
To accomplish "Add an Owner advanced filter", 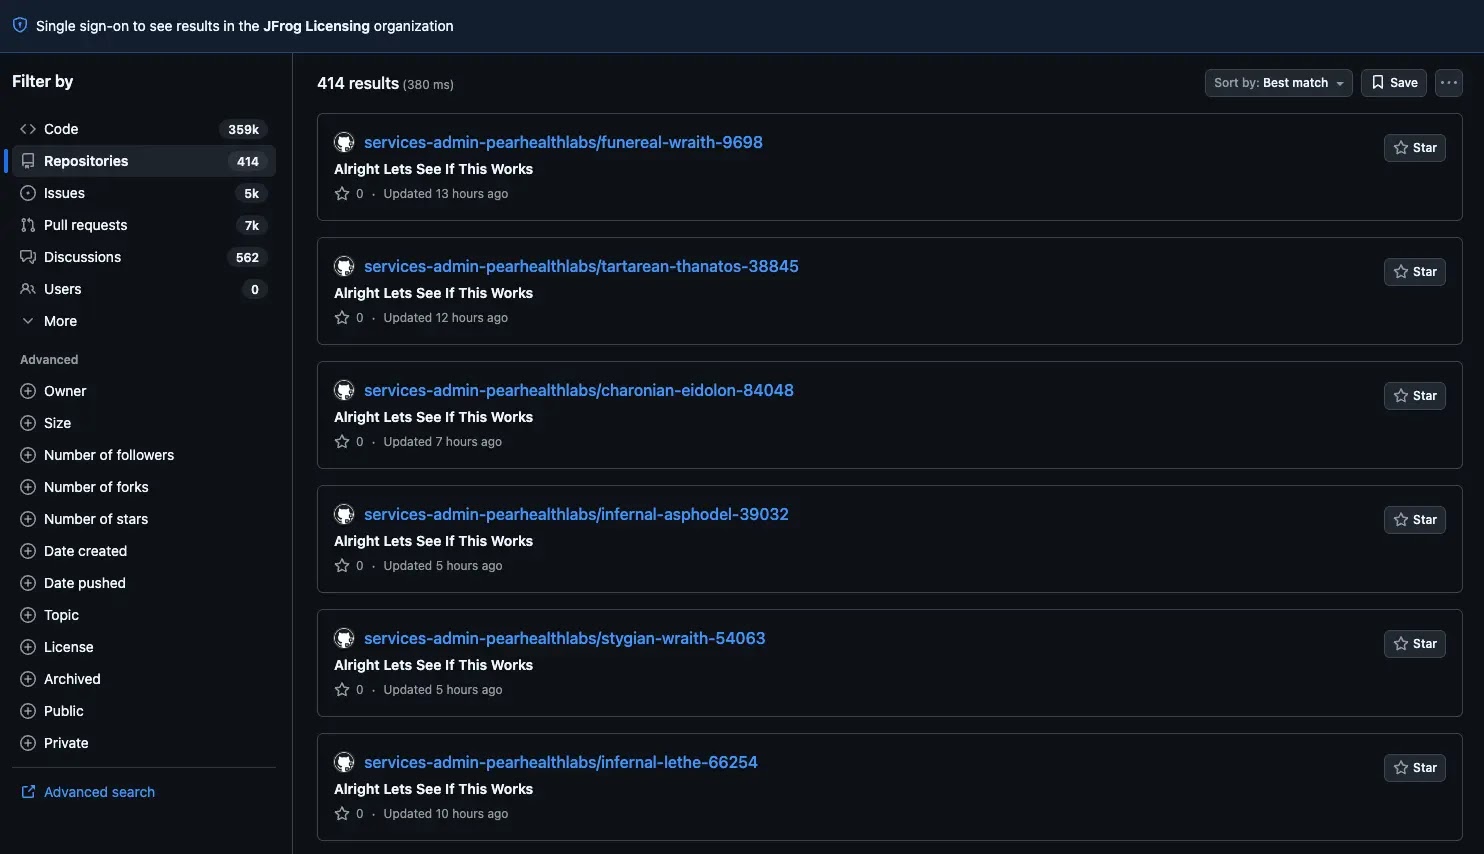I will (x=143, y=391).
